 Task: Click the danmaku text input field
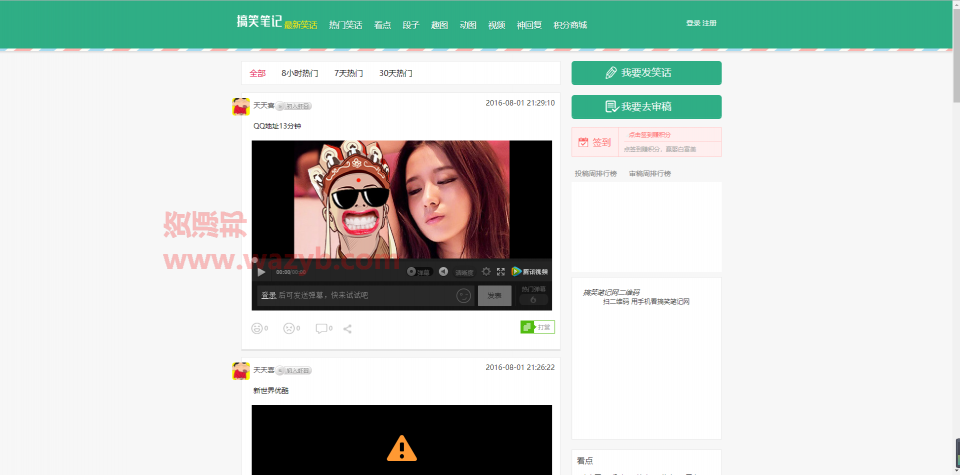366,296
